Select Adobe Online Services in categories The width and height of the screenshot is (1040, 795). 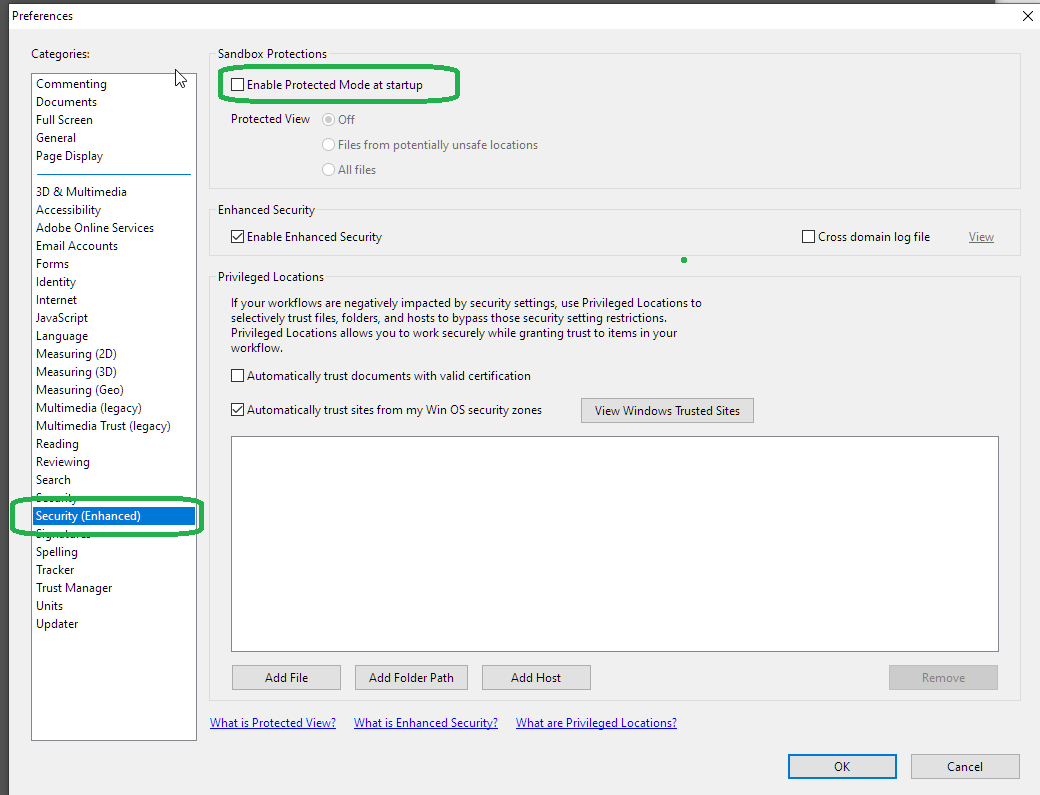coord(95,228)
